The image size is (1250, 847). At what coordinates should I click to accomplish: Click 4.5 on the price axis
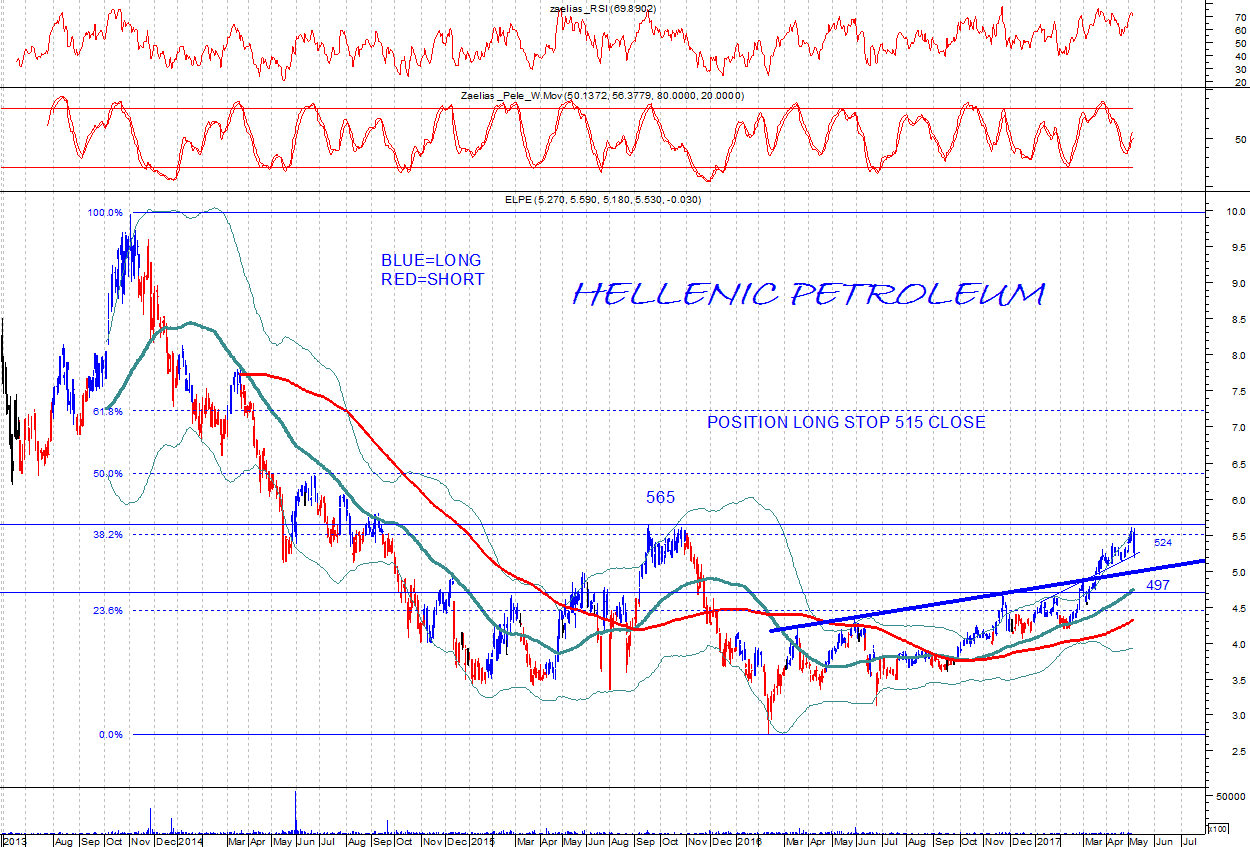(1237, 609)
